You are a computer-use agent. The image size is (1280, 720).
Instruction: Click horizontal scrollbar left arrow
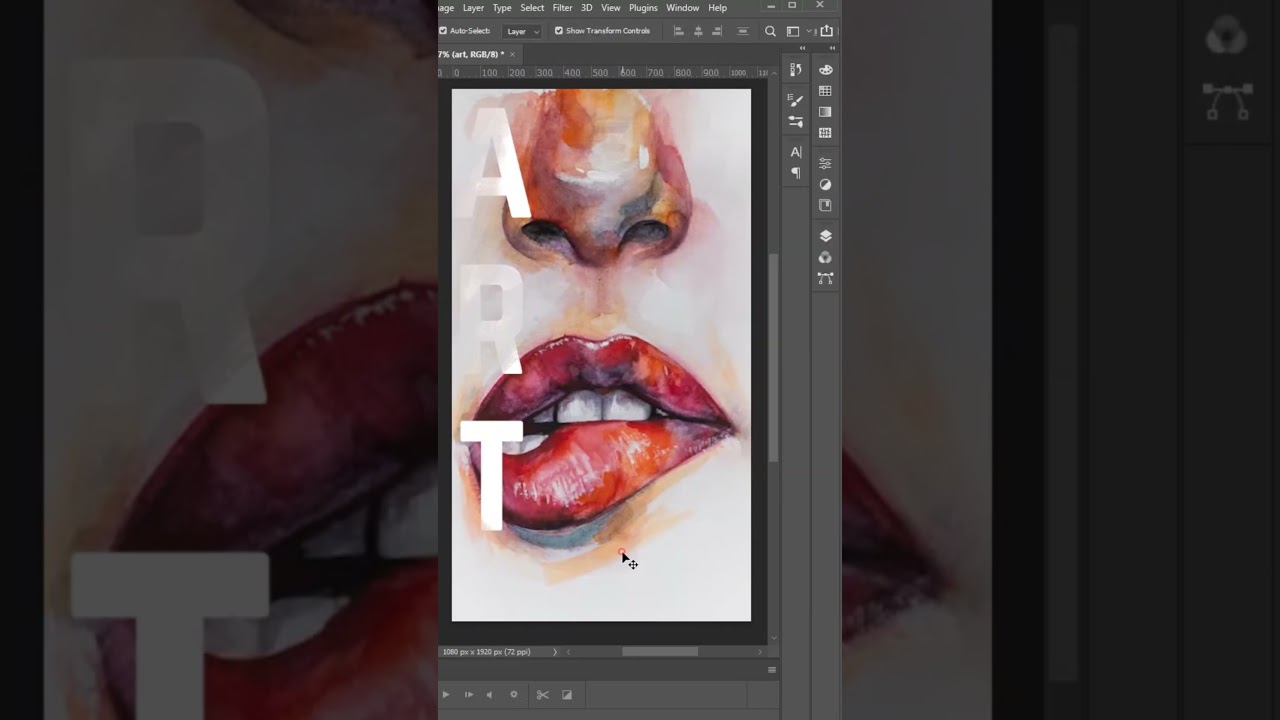tap(569, 652)
